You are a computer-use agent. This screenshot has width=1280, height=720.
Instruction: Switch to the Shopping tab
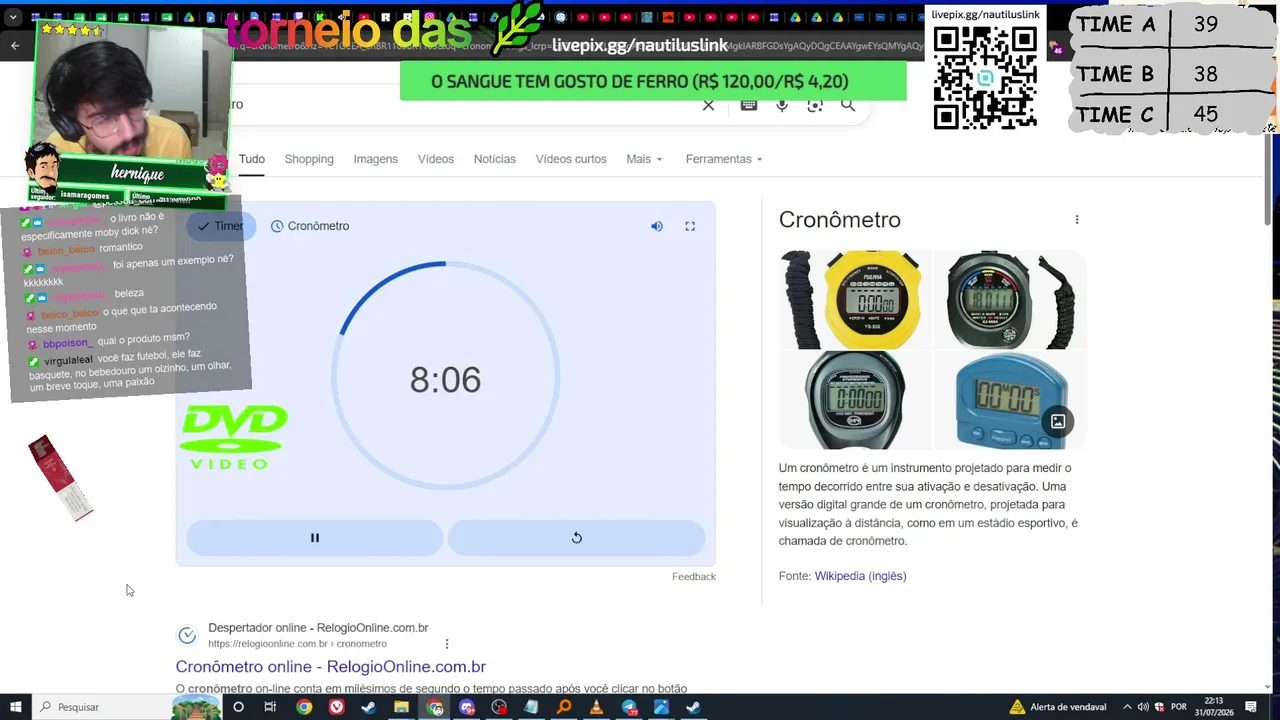click(309, 159)
